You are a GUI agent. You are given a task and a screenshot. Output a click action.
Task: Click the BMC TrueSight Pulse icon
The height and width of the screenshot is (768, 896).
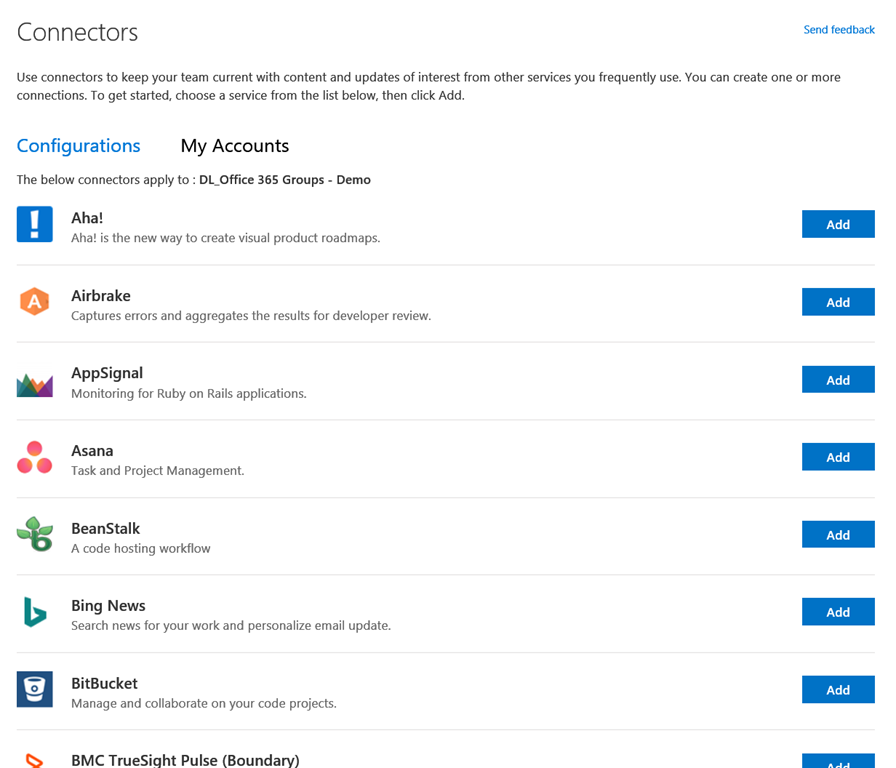click(35, 761)
